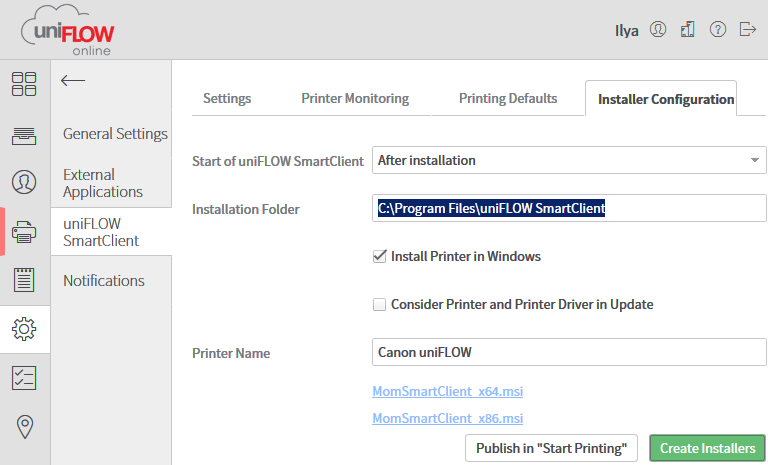Open the dashboard grid icon in sidebar

24,84
